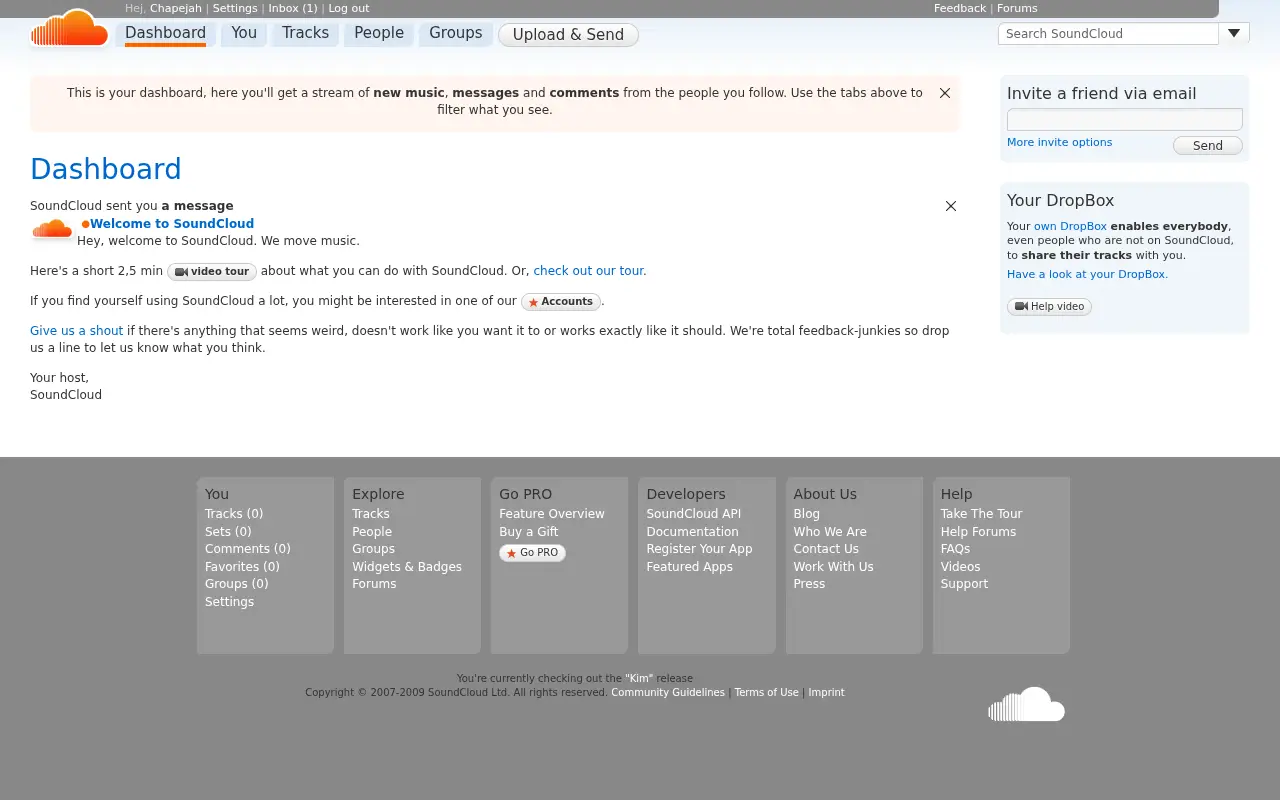Click Take The Tour in footer
Viewport: 1280px width, 800px height.
[x=981, y=514]
